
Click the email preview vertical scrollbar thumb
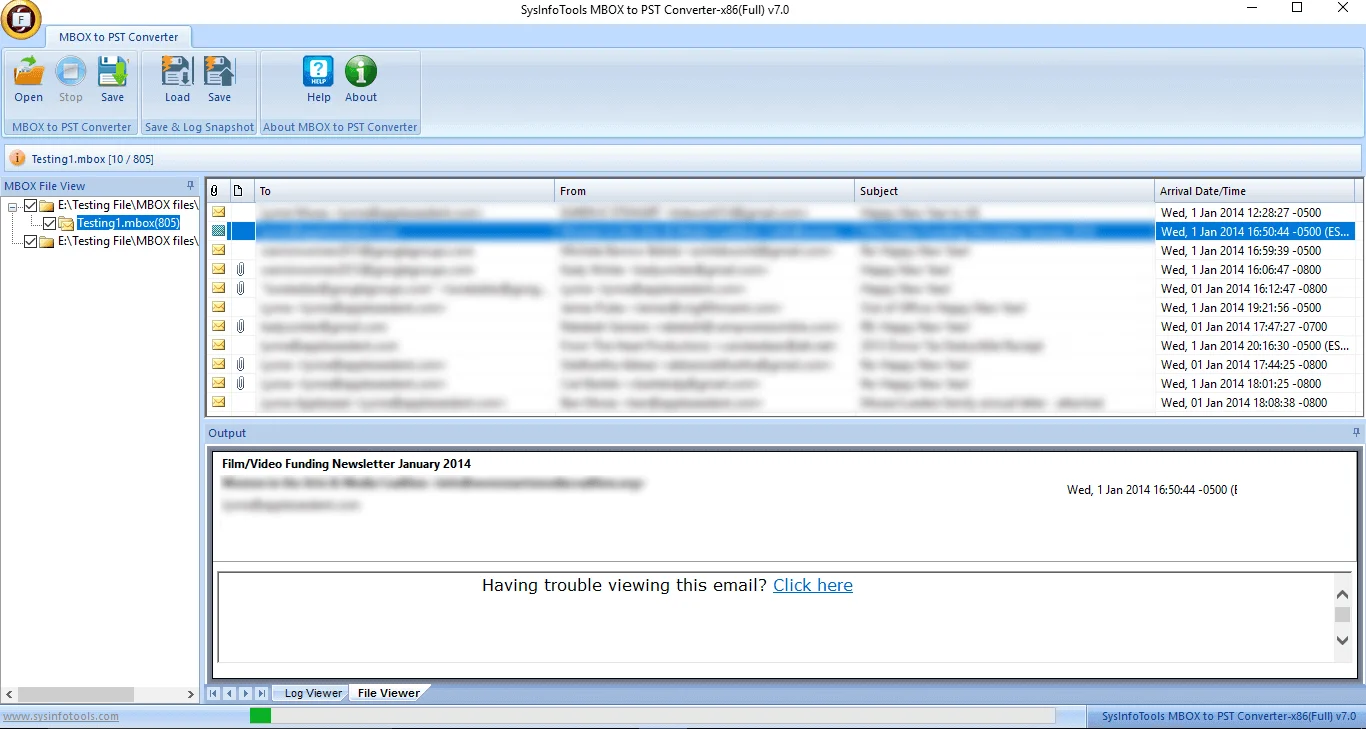pos(1343,615)
